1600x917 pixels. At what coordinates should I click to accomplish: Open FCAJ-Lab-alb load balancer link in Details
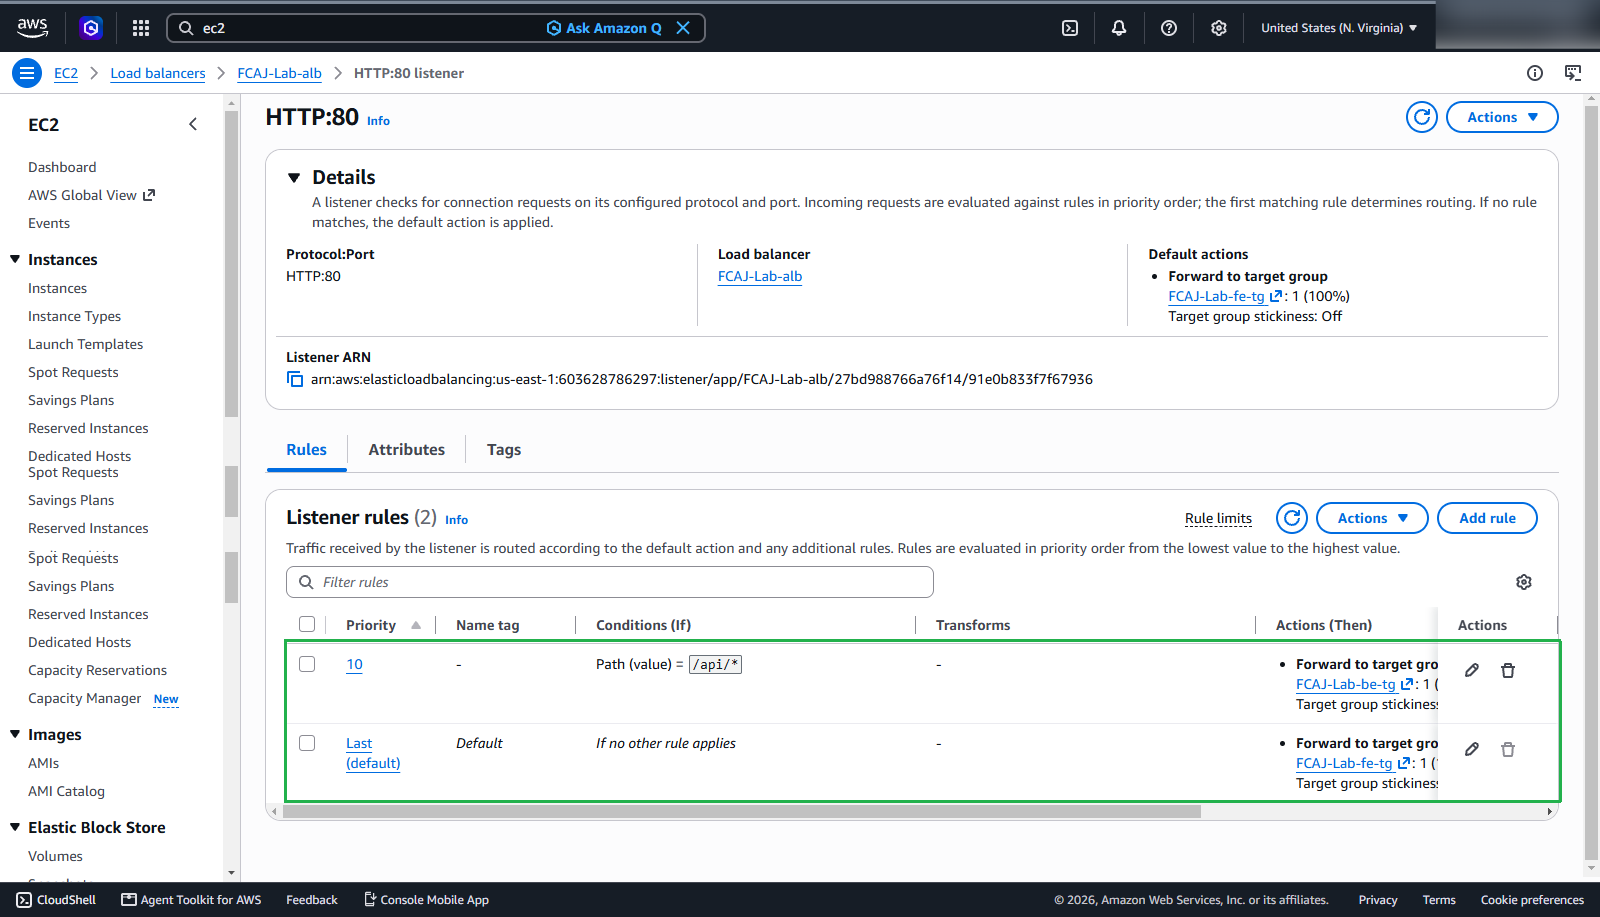pos(760,276)
